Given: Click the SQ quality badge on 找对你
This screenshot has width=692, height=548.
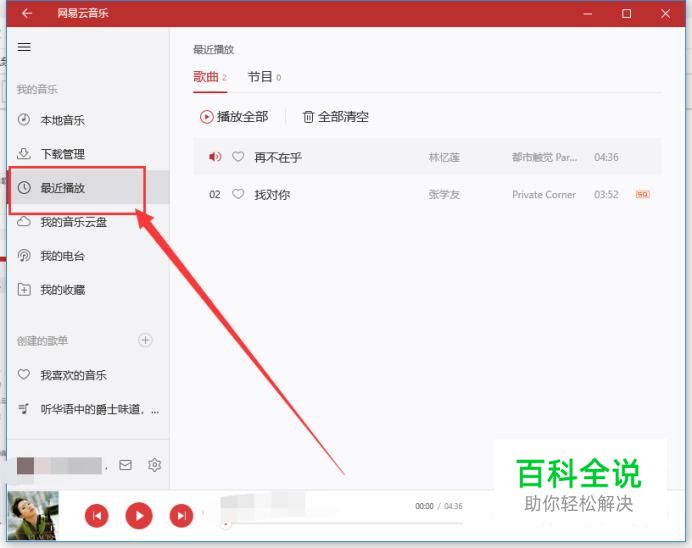Looking at the screenshot, I should point(643,195).
